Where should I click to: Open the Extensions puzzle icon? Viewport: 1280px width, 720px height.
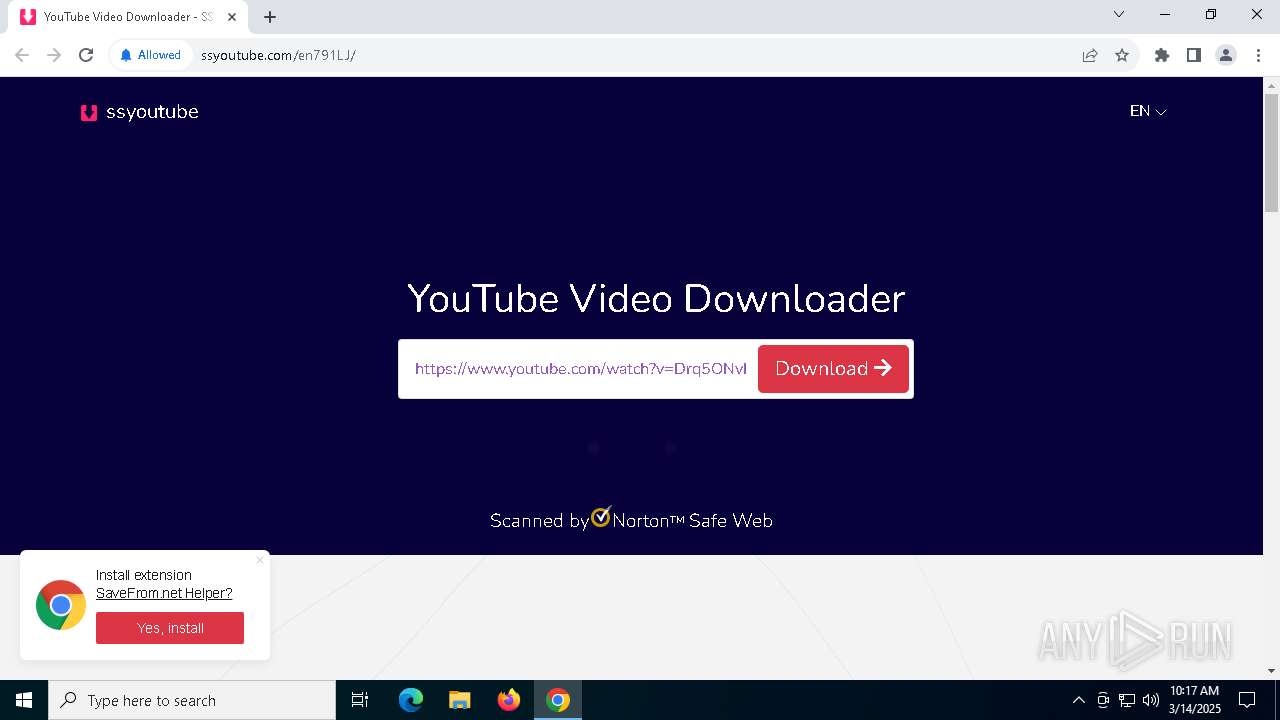tap(1162, 55)
